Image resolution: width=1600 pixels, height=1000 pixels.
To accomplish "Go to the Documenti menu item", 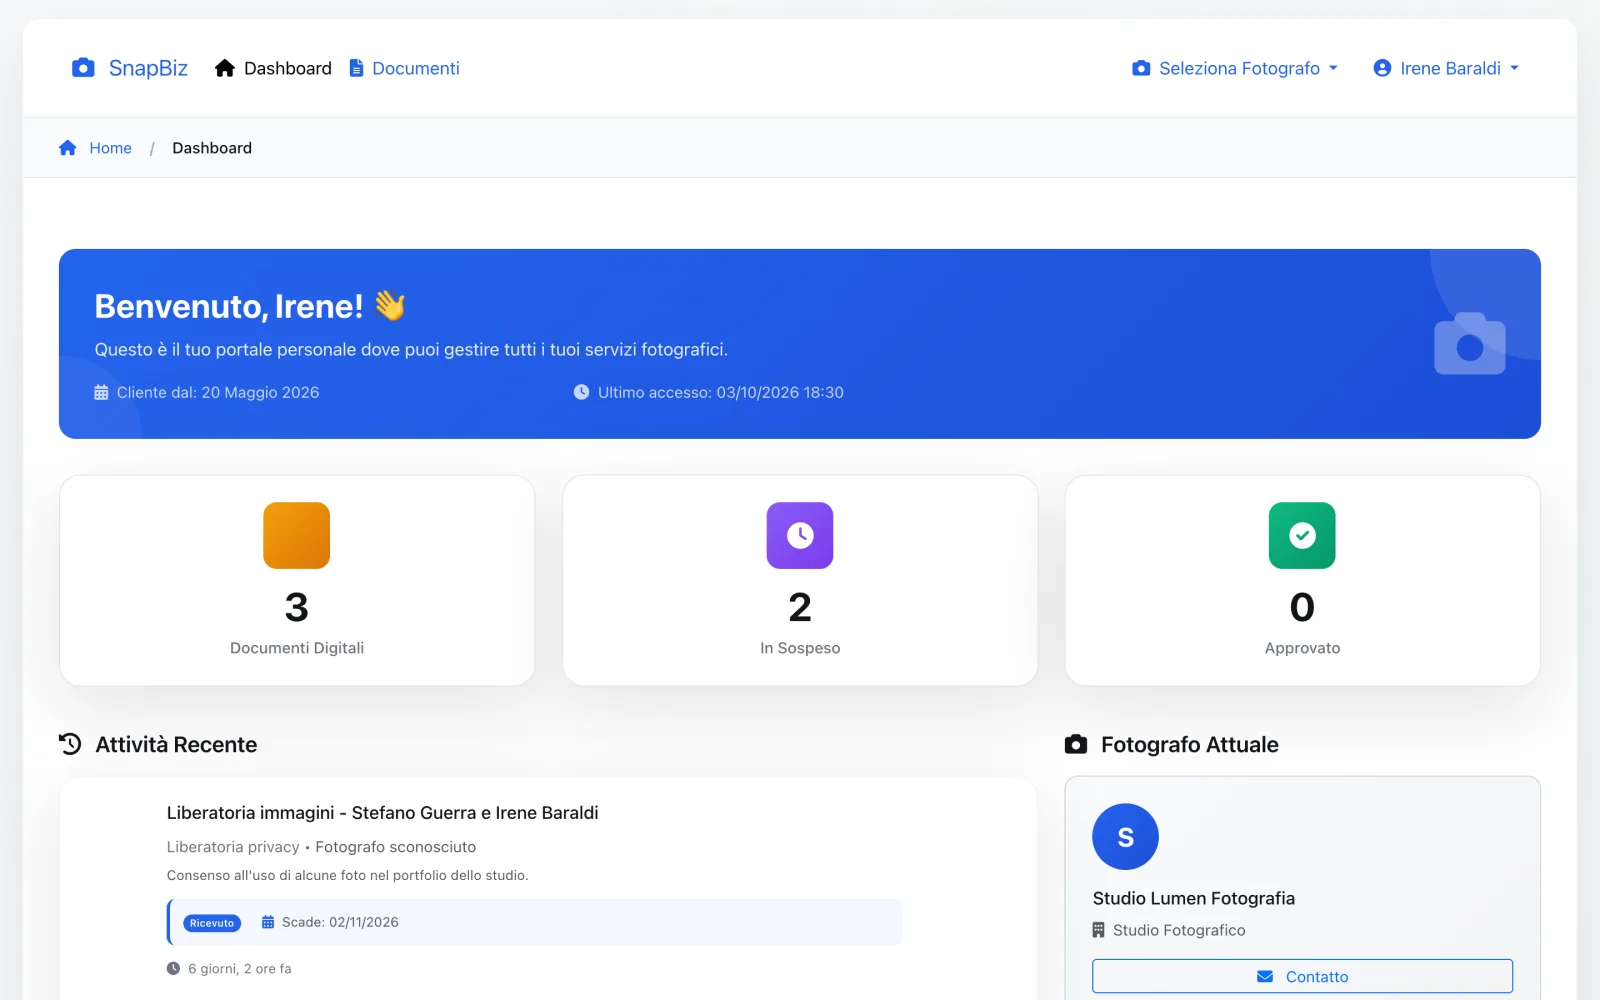I will pos(404,68).
